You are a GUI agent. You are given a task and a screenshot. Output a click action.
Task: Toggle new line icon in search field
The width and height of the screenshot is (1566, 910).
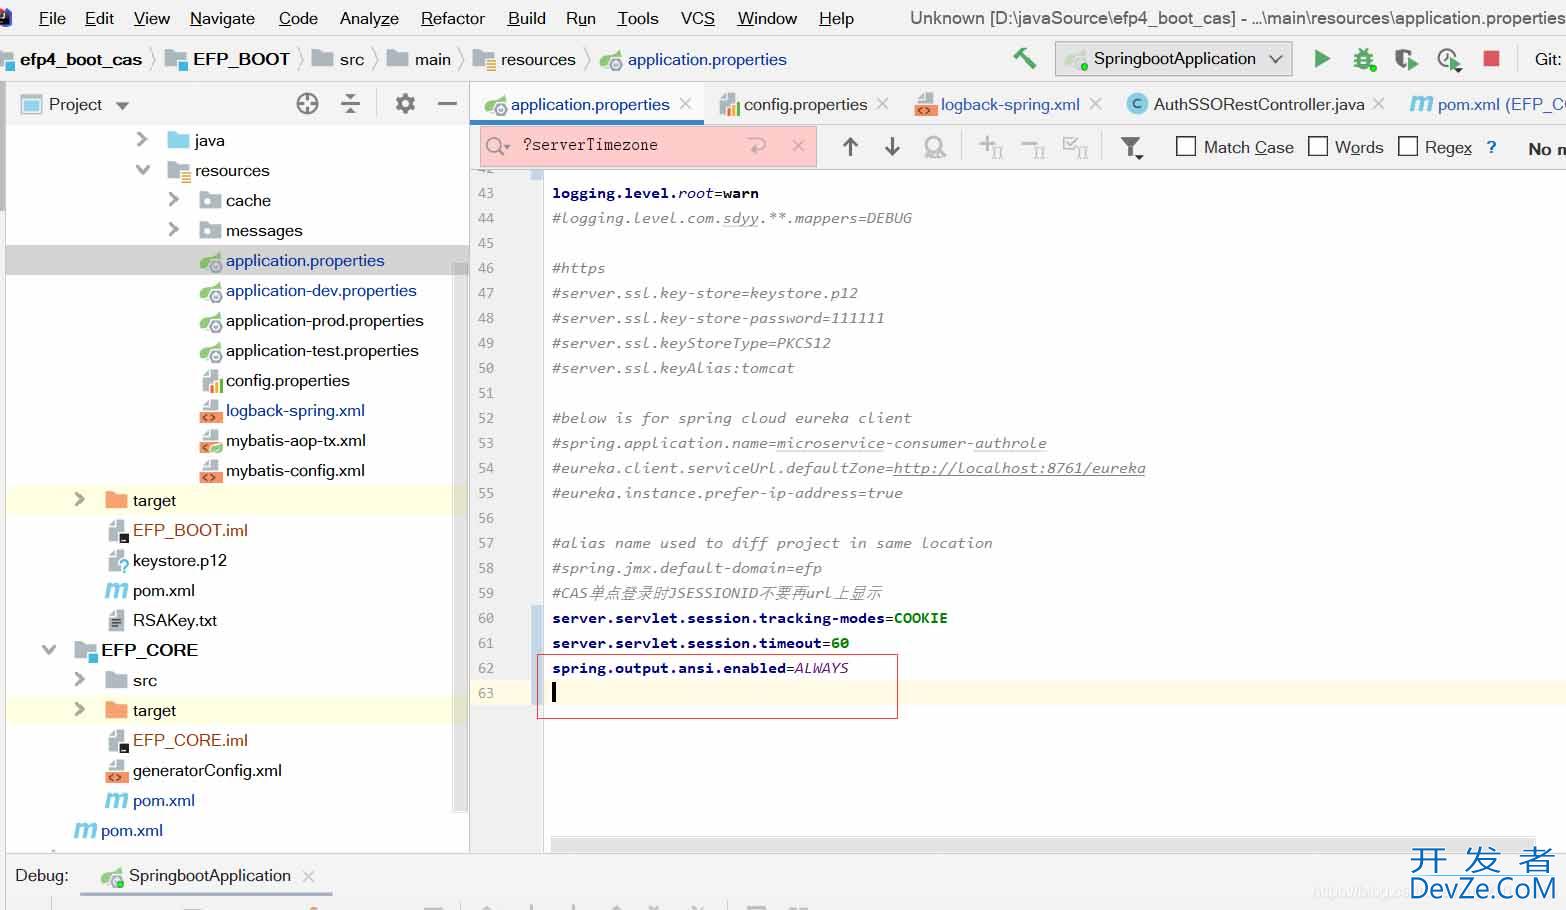click(757, 146)
